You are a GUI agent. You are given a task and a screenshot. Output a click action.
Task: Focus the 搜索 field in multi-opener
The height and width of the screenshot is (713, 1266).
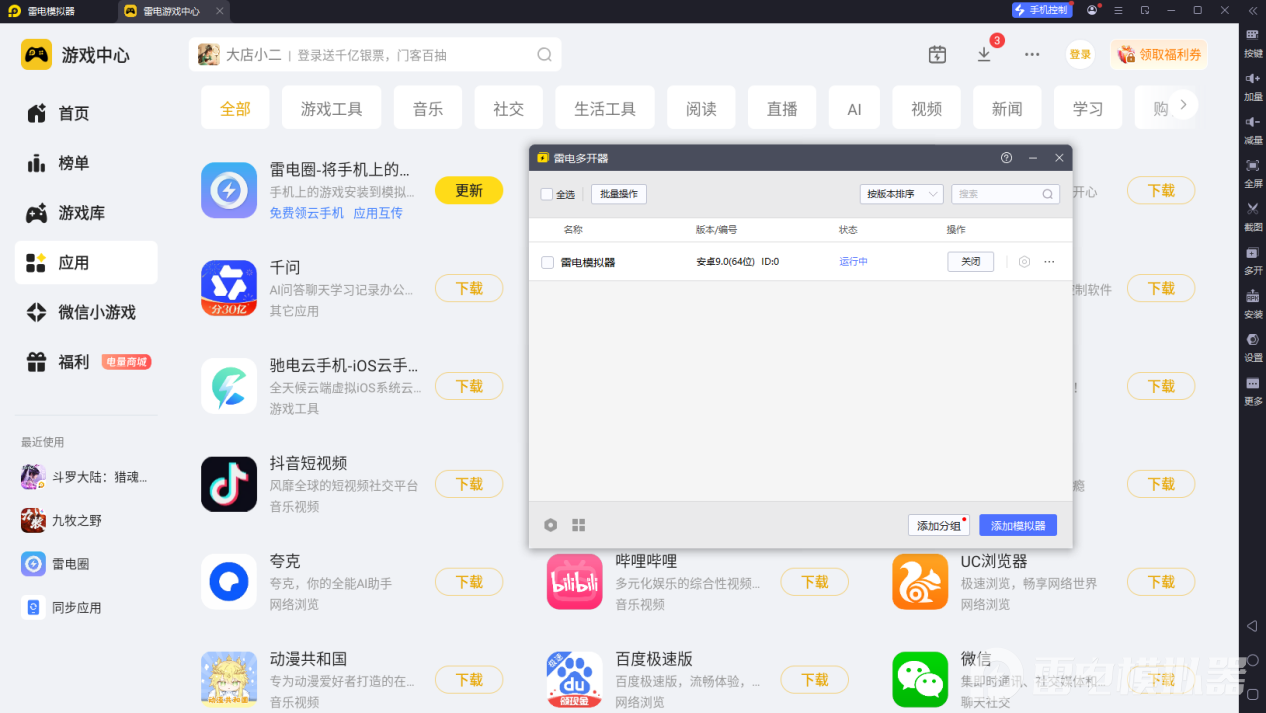(1005, 194)
